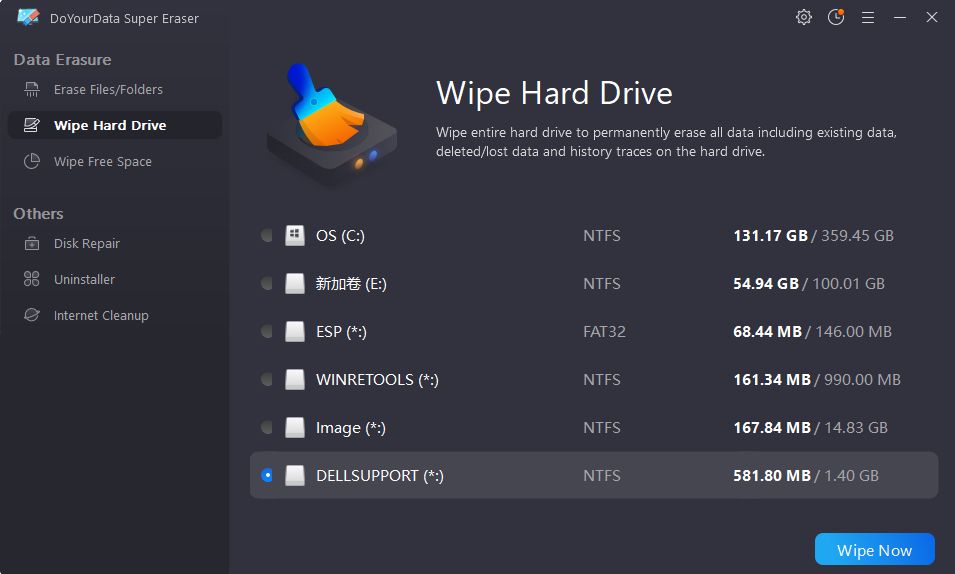This screenshot has height=574, width=955.
Task: Click the 新加卷 (E:) drive icon
Action: pyautogui.click(x=295, y=283)
